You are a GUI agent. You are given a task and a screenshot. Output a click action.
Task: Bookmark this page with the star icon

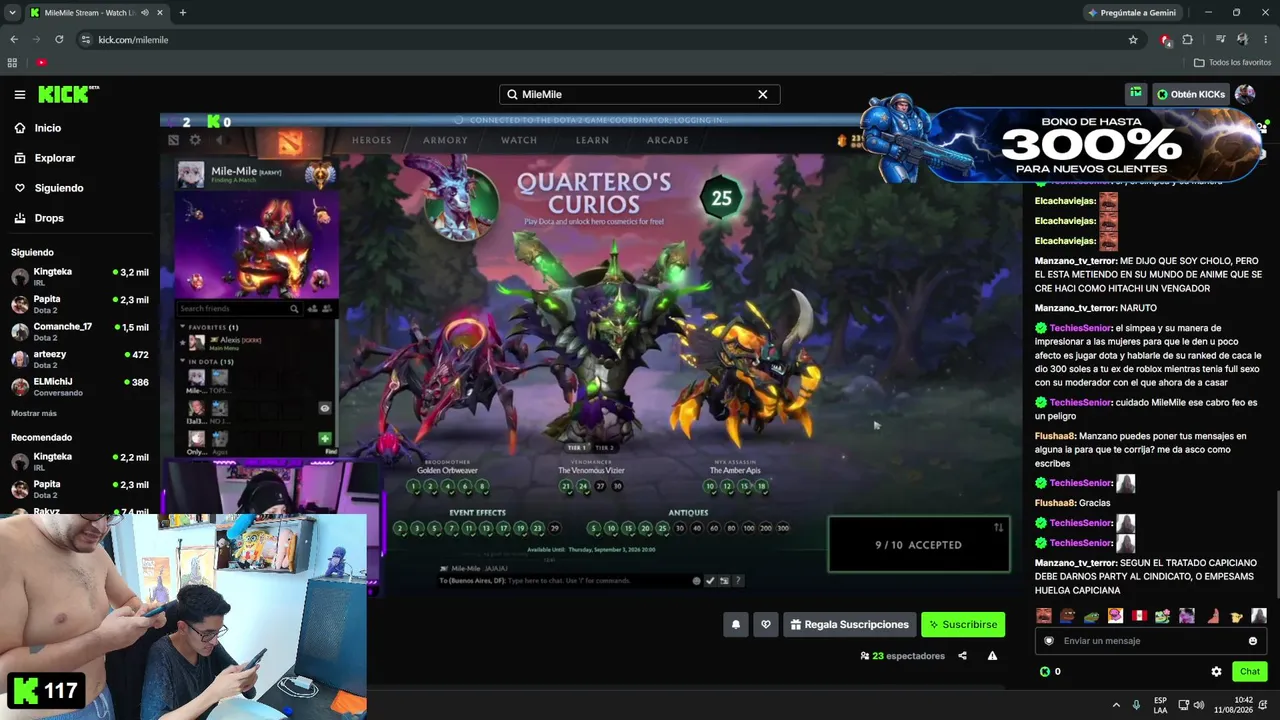tap(1133, 40)
